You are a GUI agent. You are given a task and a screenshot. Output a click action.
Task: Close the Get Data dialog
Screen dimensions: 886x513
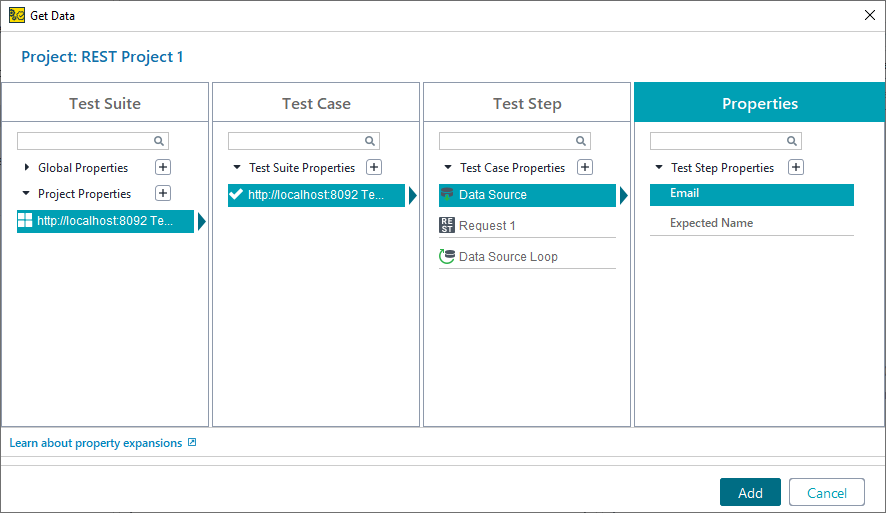870,15
